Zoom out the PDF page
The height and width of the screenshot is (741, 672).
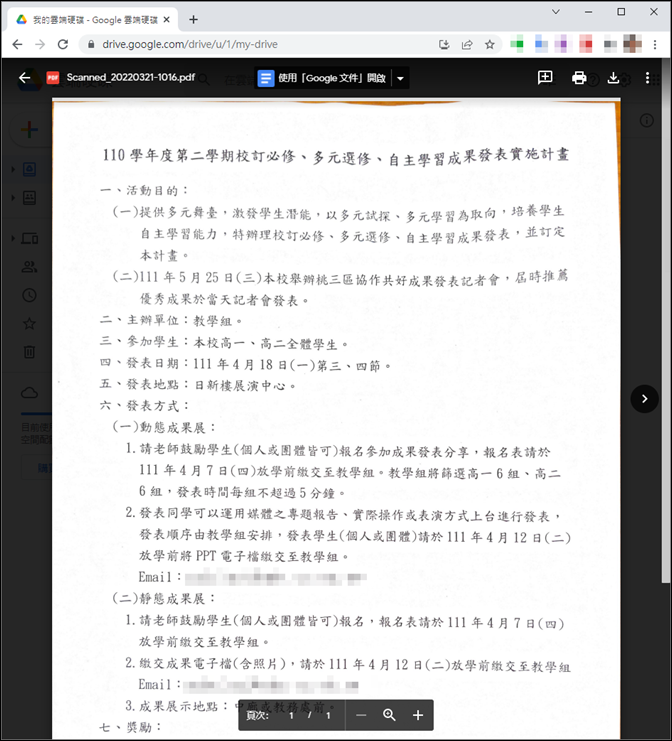pyautogui.click(x=361, y=715)
